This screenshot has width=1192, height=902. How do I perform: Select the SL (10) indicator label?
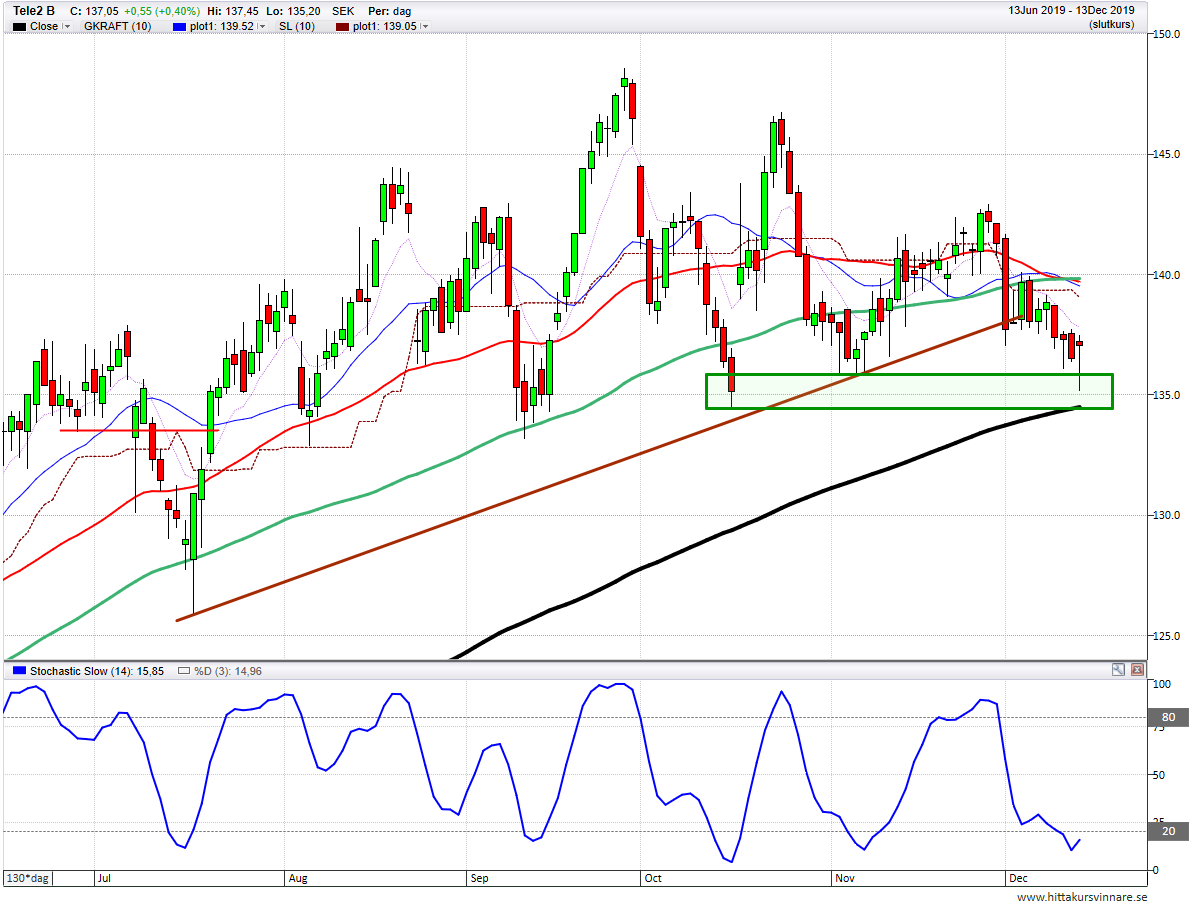296,27
